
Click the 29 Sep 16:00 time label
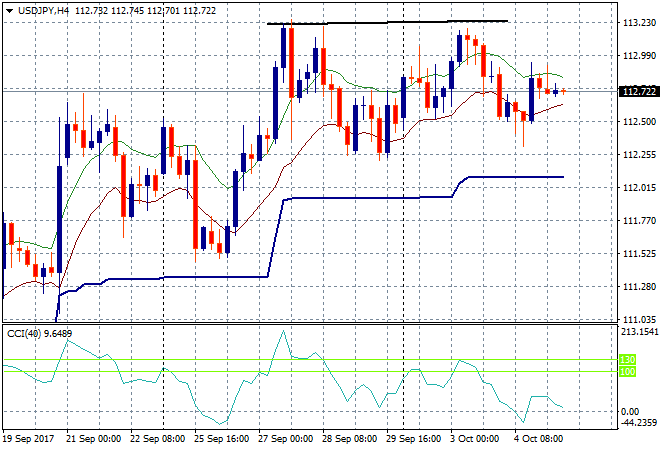(413, 439)
